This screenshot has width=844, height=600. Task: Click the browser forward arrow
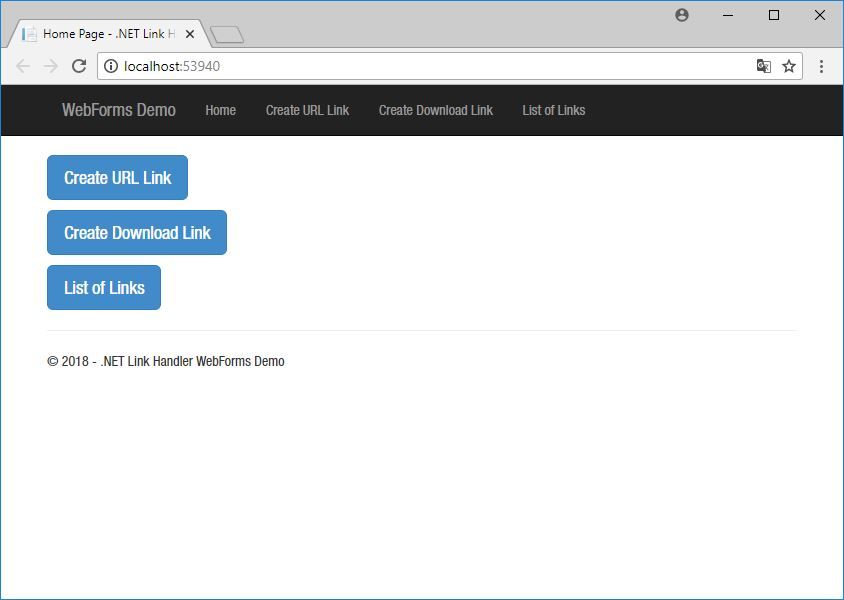pyautogui.click(x=51, y=66)
